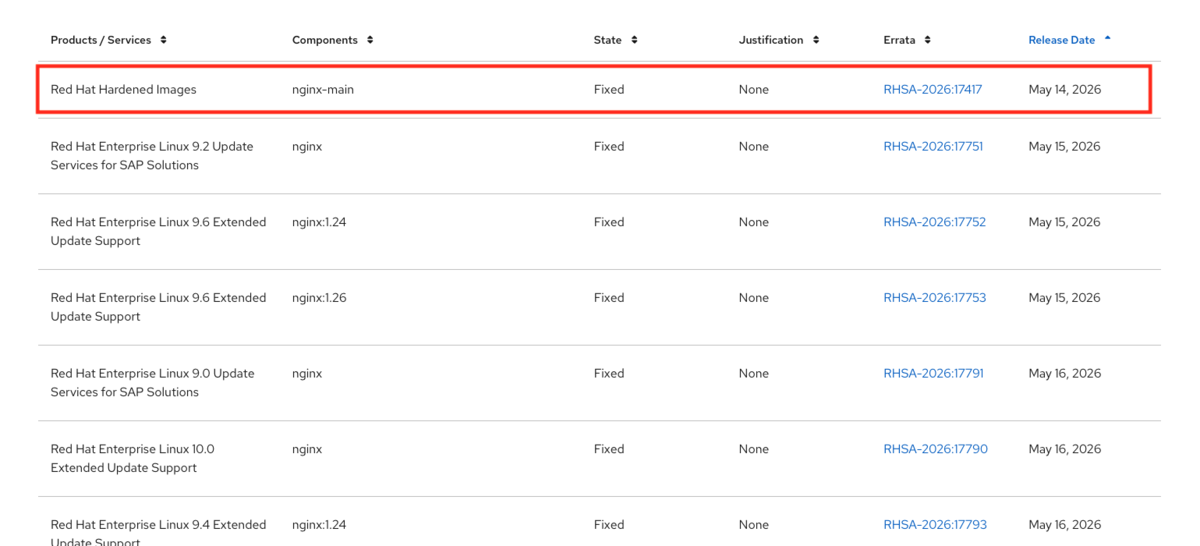Image resolution: width=1200 pixels, height=546 pixels.
Task: Click 'None' justification in the RHSA-2026:17793 row
Action: [x=754, y=524]
